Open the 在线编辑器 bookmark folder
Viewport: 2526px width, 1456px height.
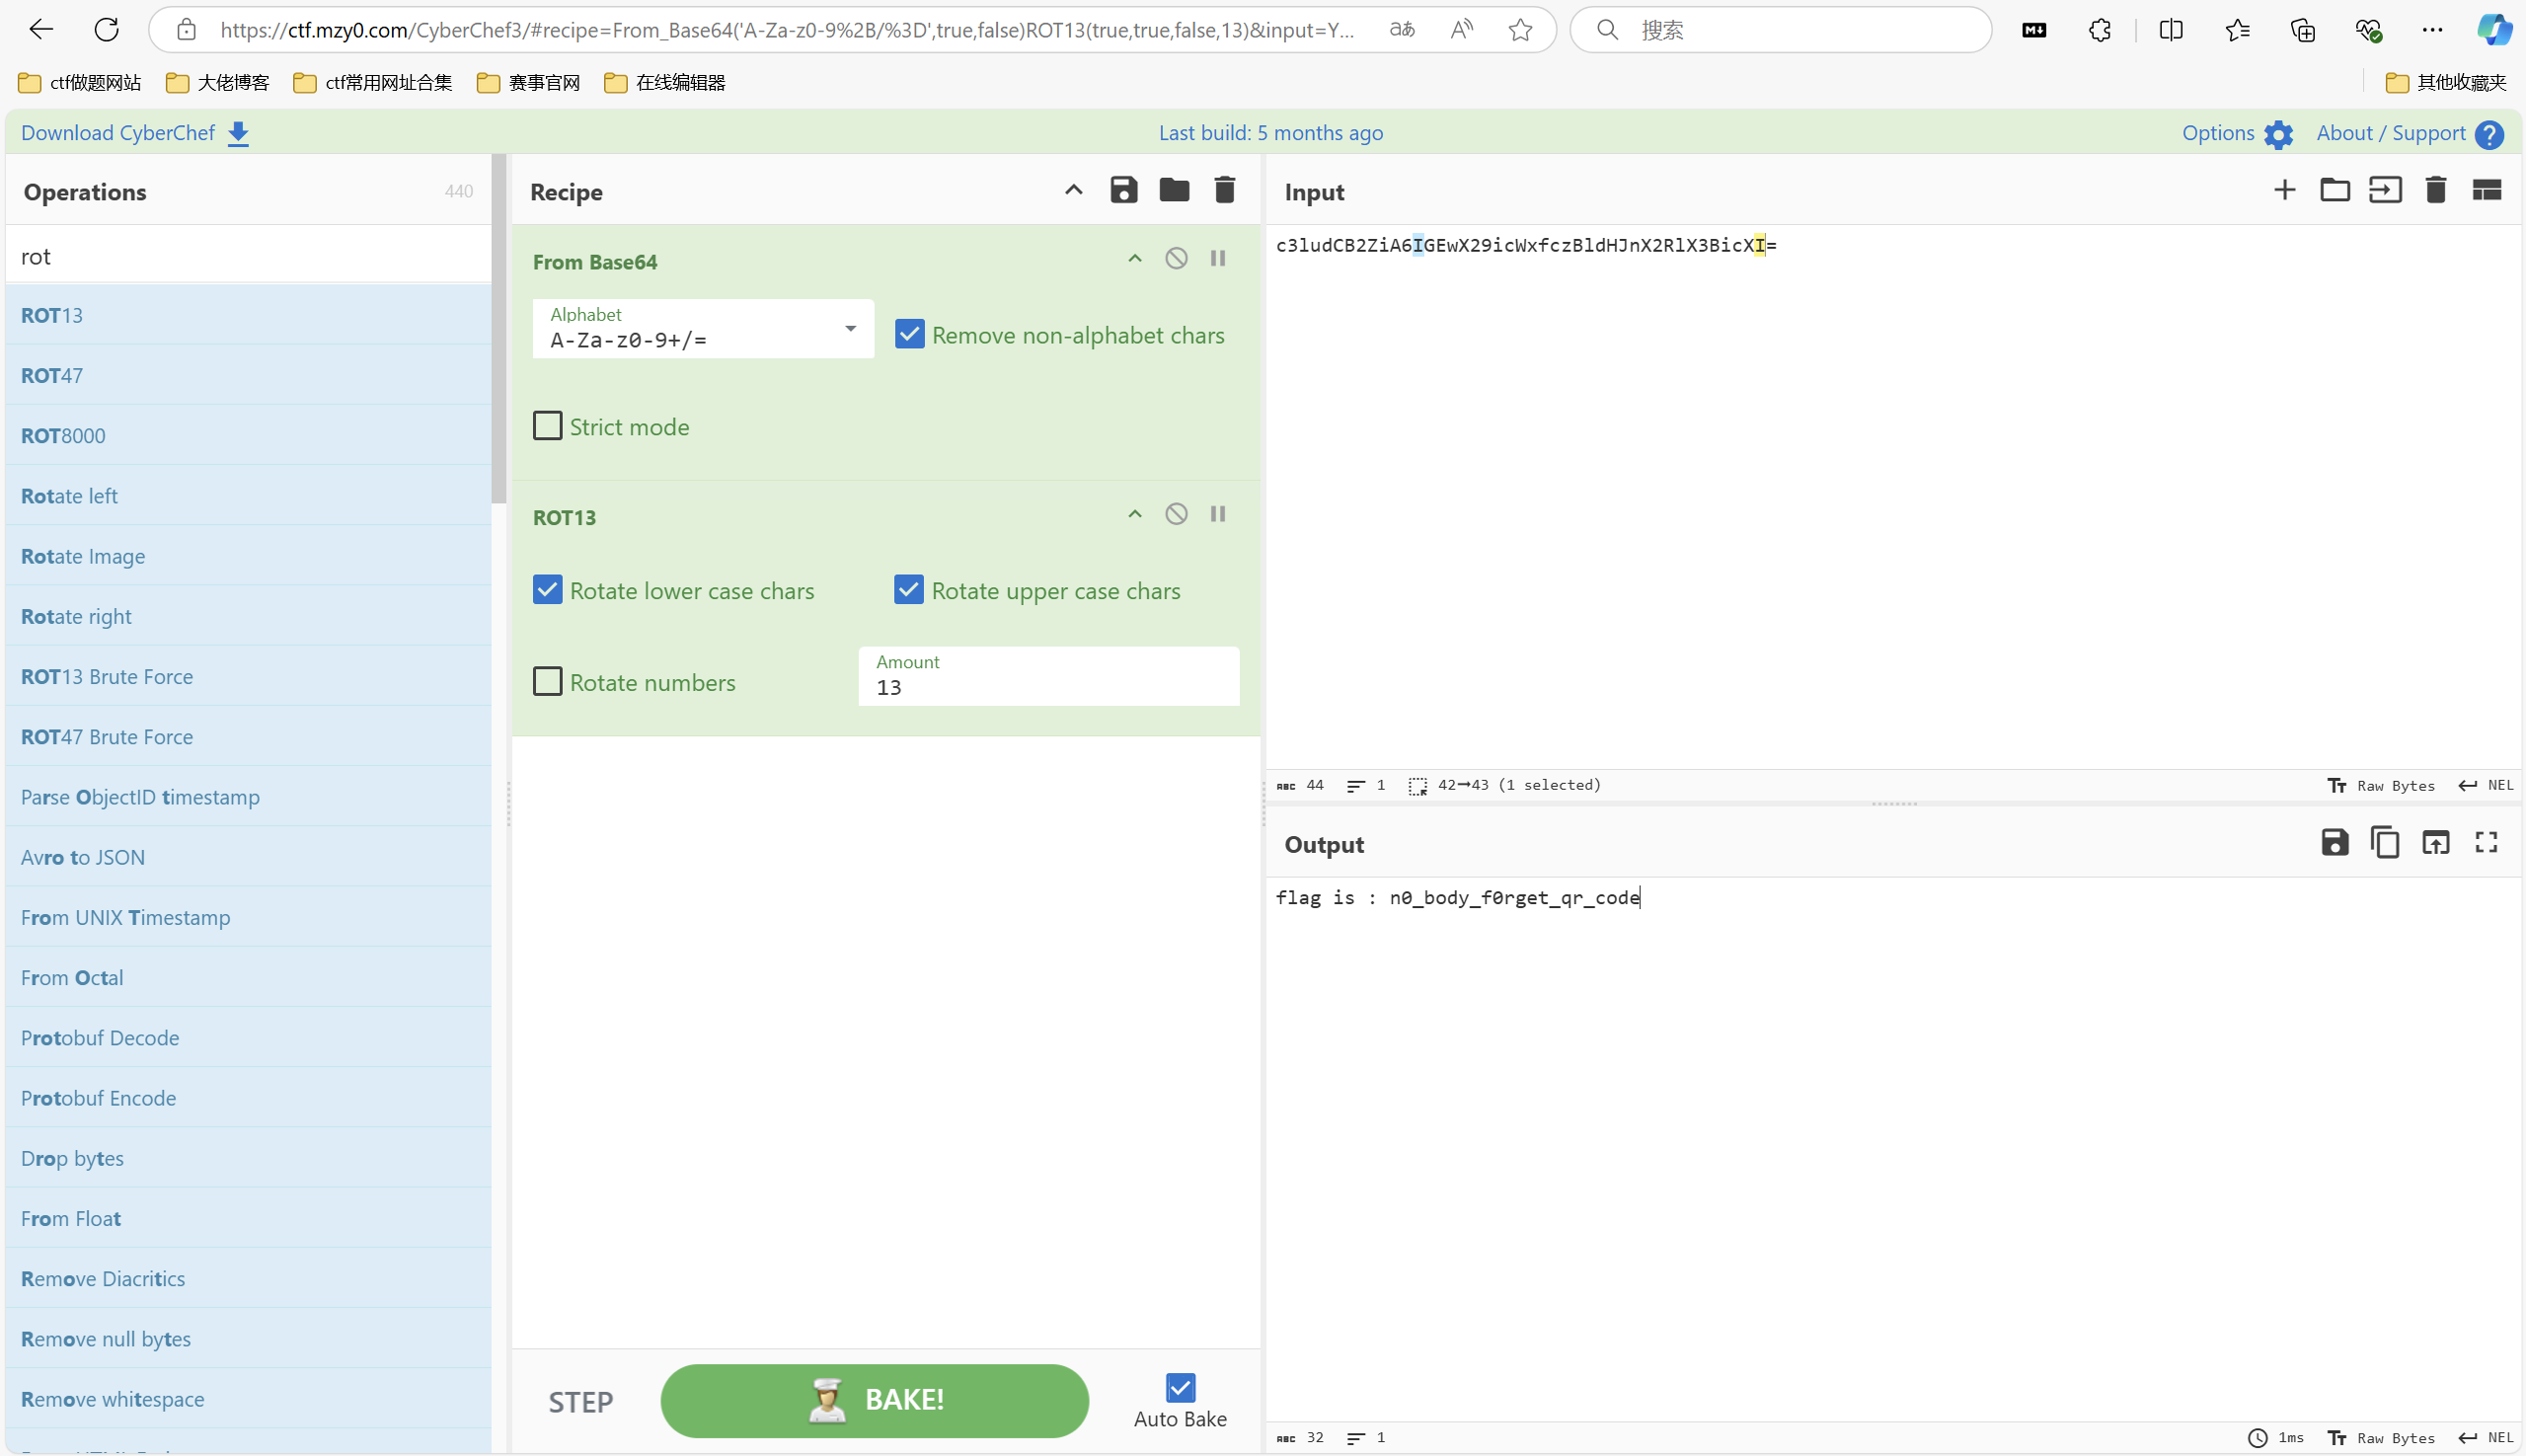coord(665,82)
